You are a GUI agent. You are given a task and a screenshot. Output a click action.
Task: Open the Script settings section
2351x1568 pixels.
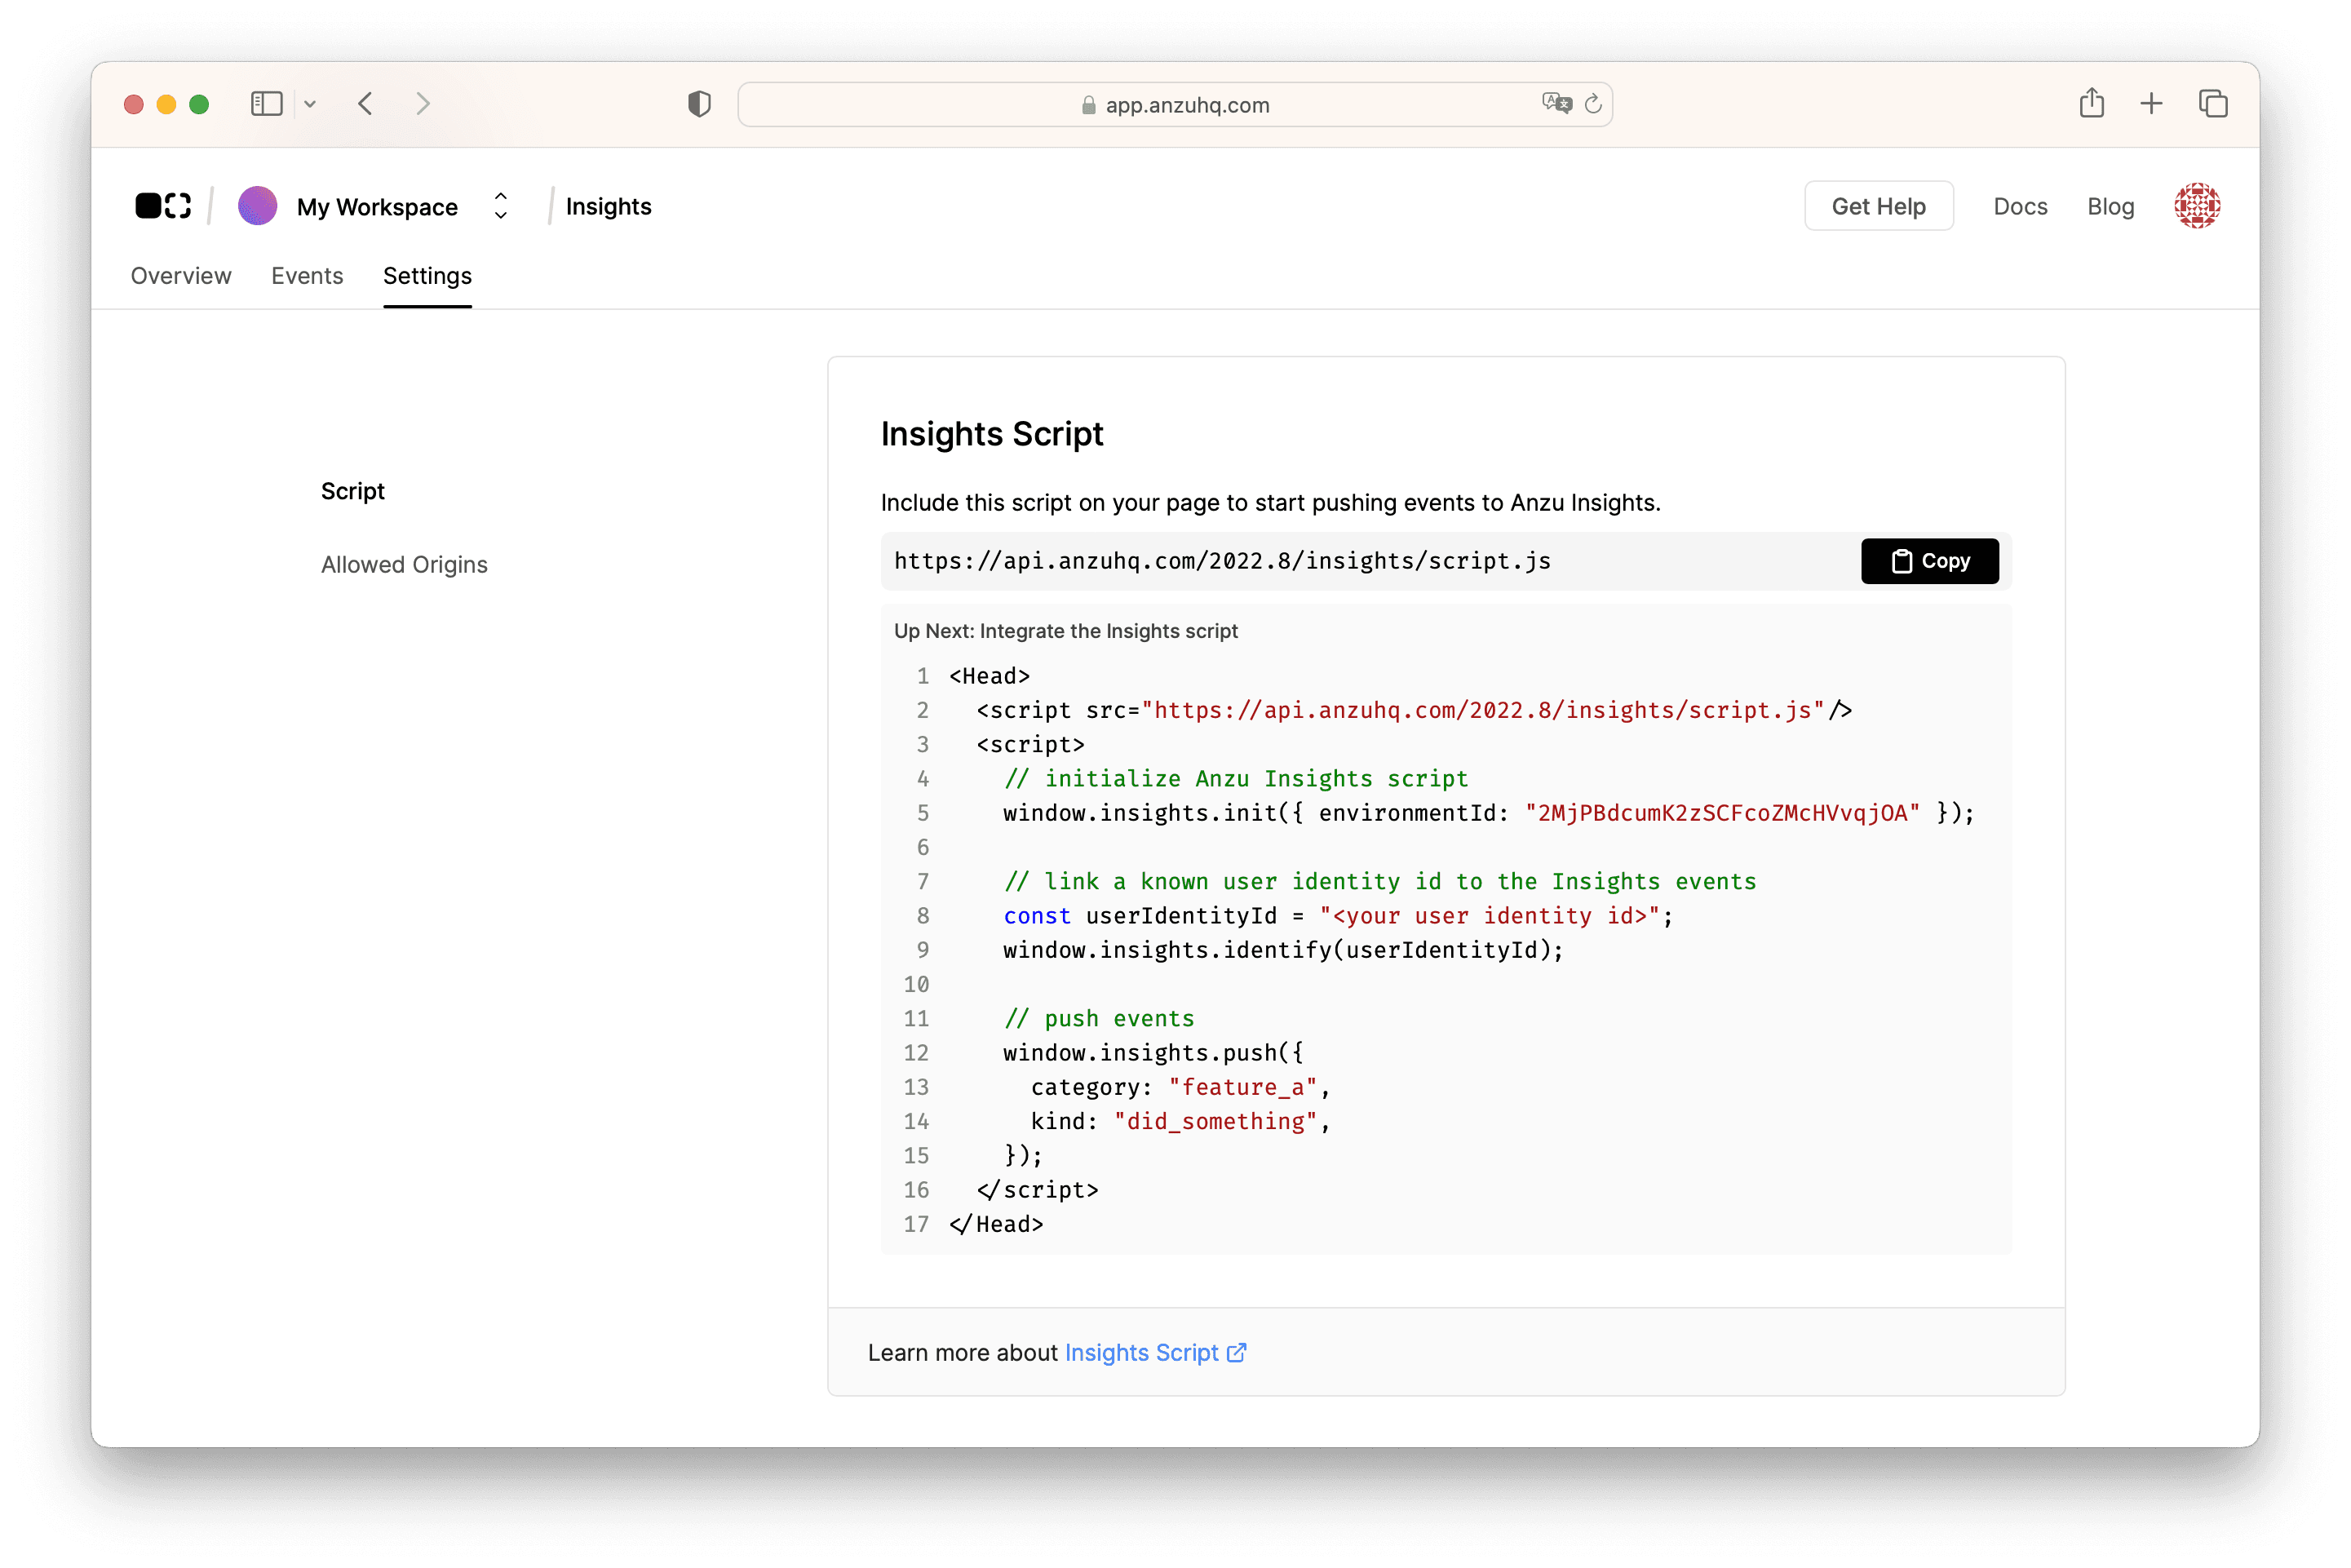[353, 491]
